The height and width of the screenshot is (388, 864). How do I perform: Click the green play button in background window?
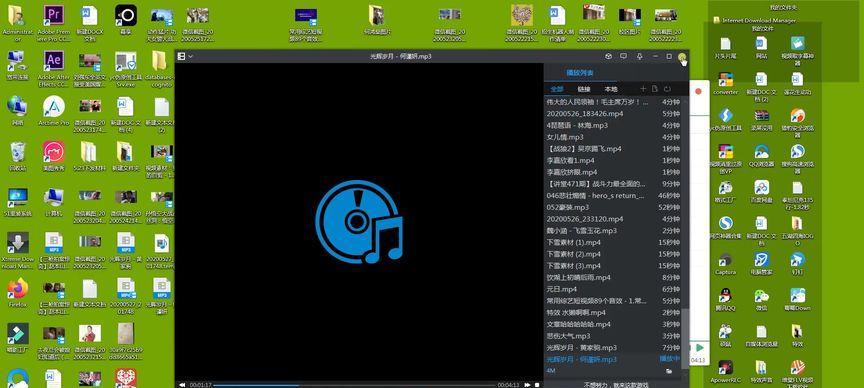pos(699,348)
